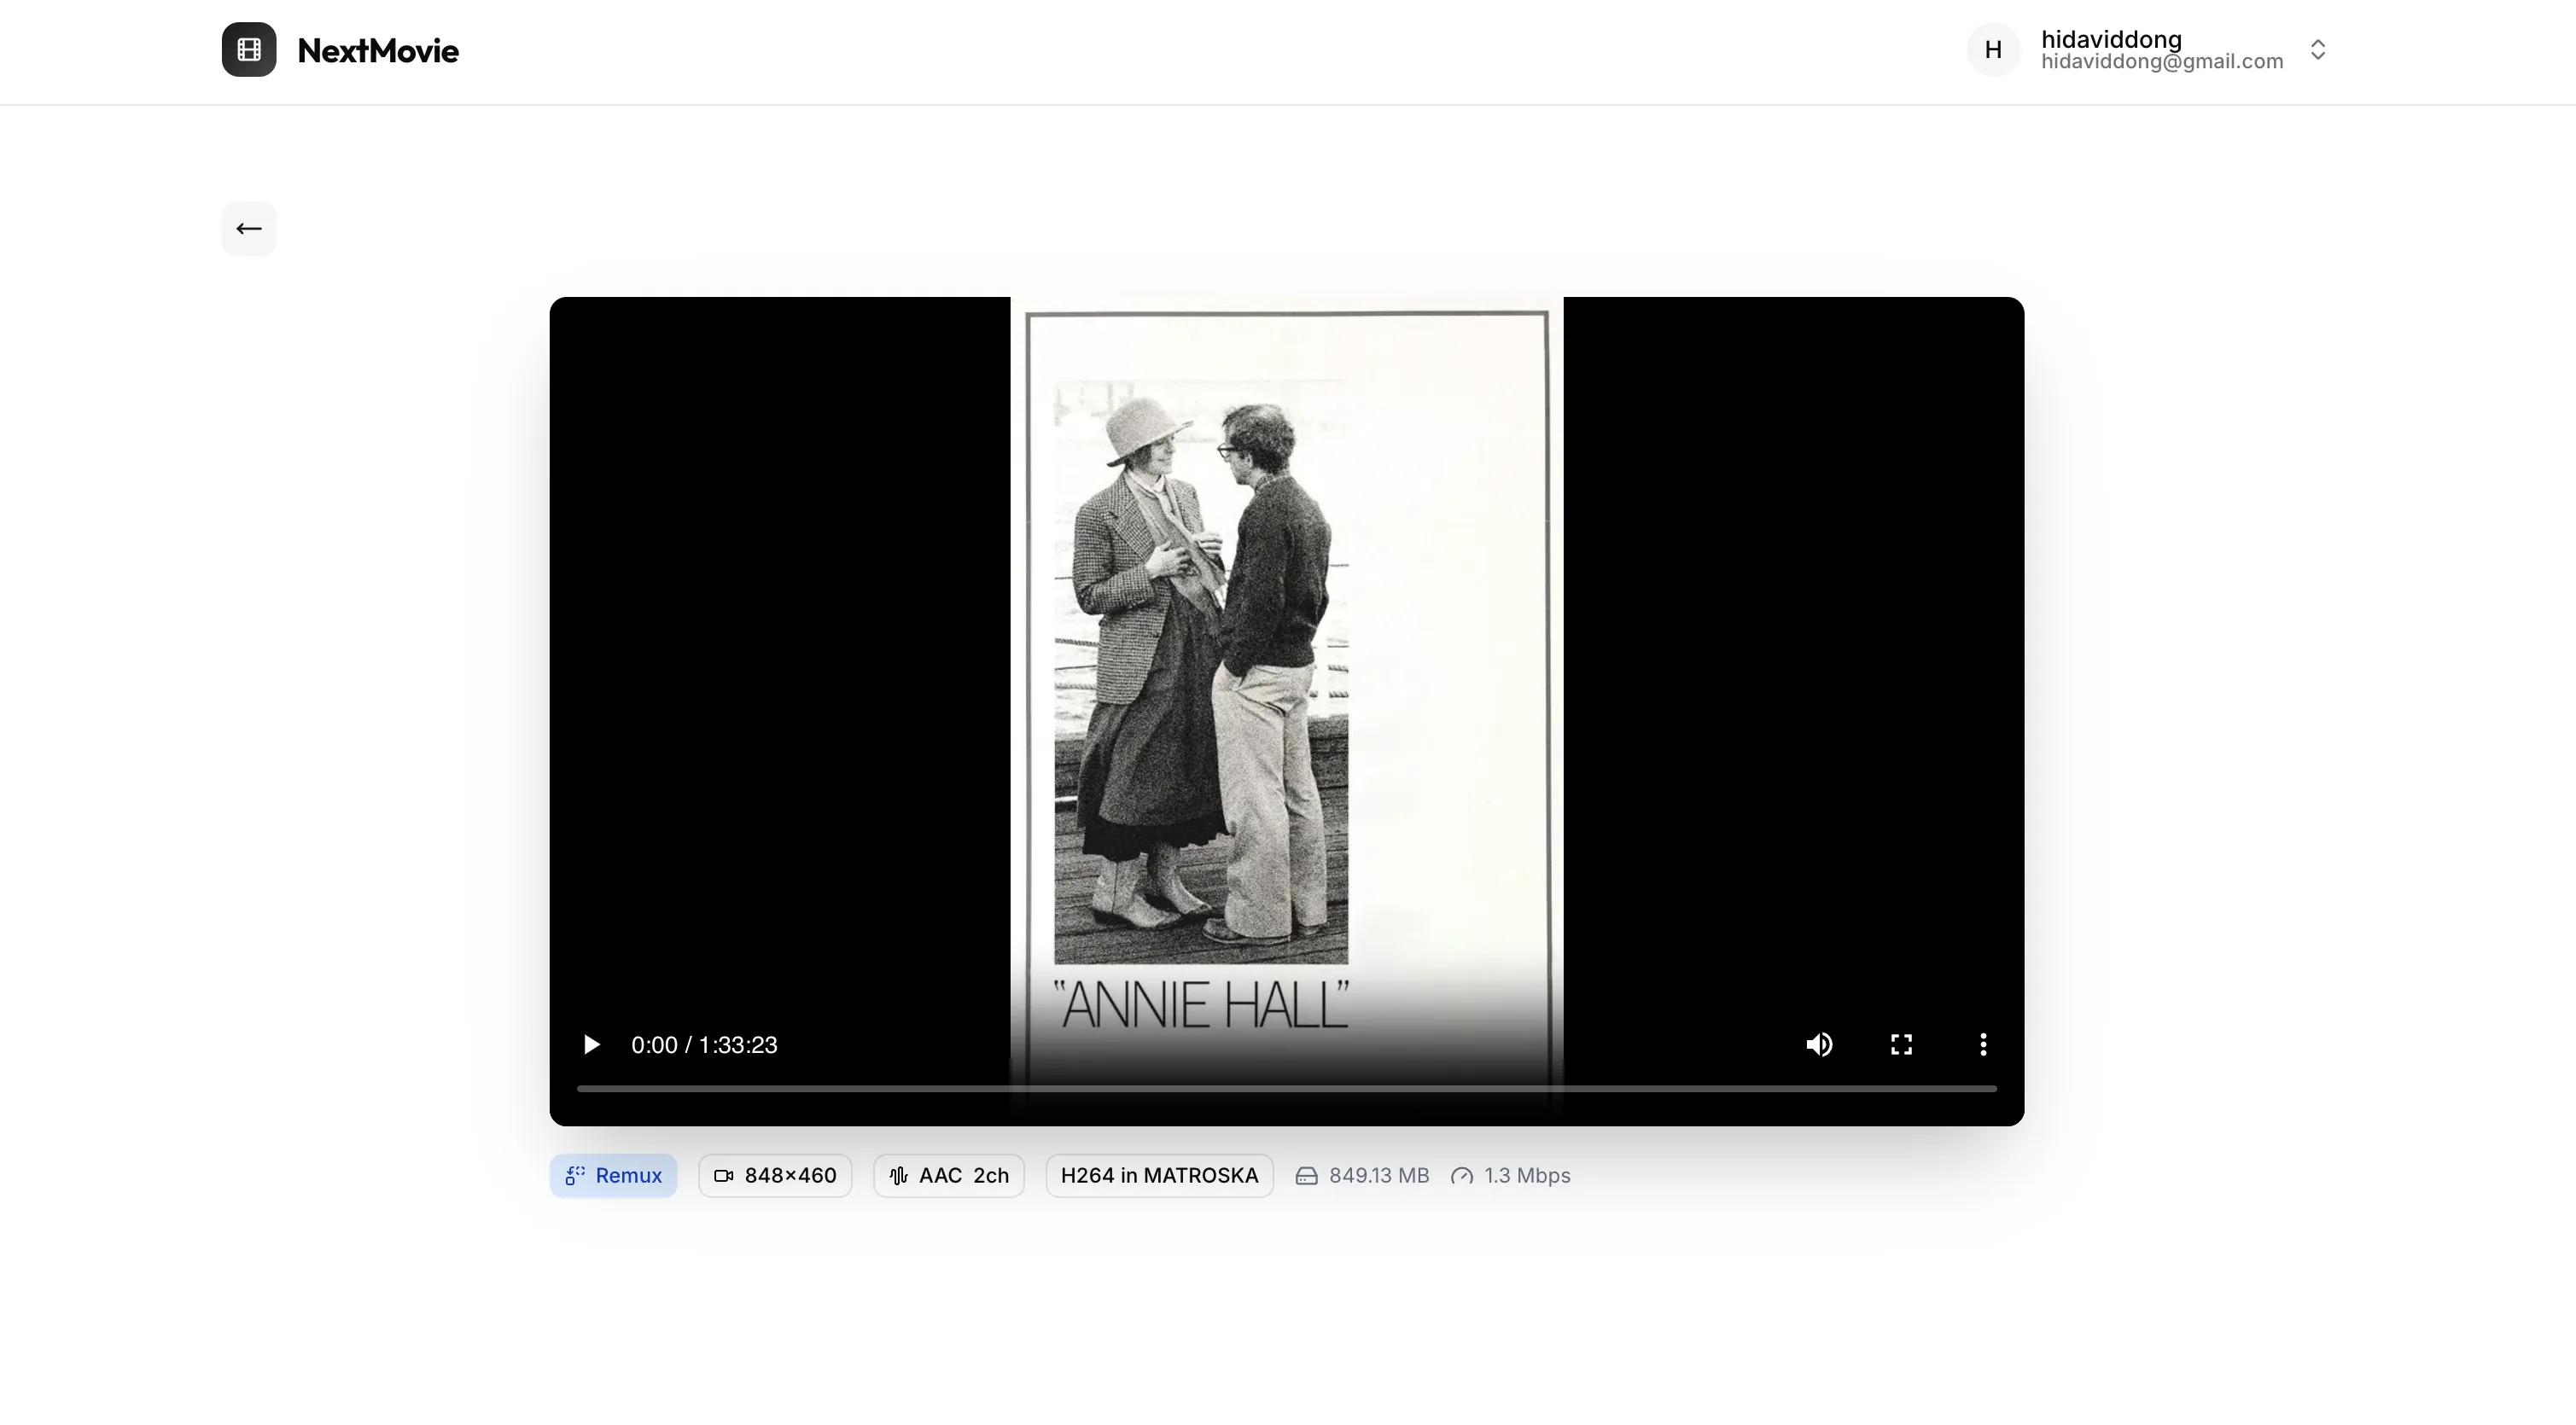
Task: Click the NextMovie film logo icon
Action: [249, 50]
